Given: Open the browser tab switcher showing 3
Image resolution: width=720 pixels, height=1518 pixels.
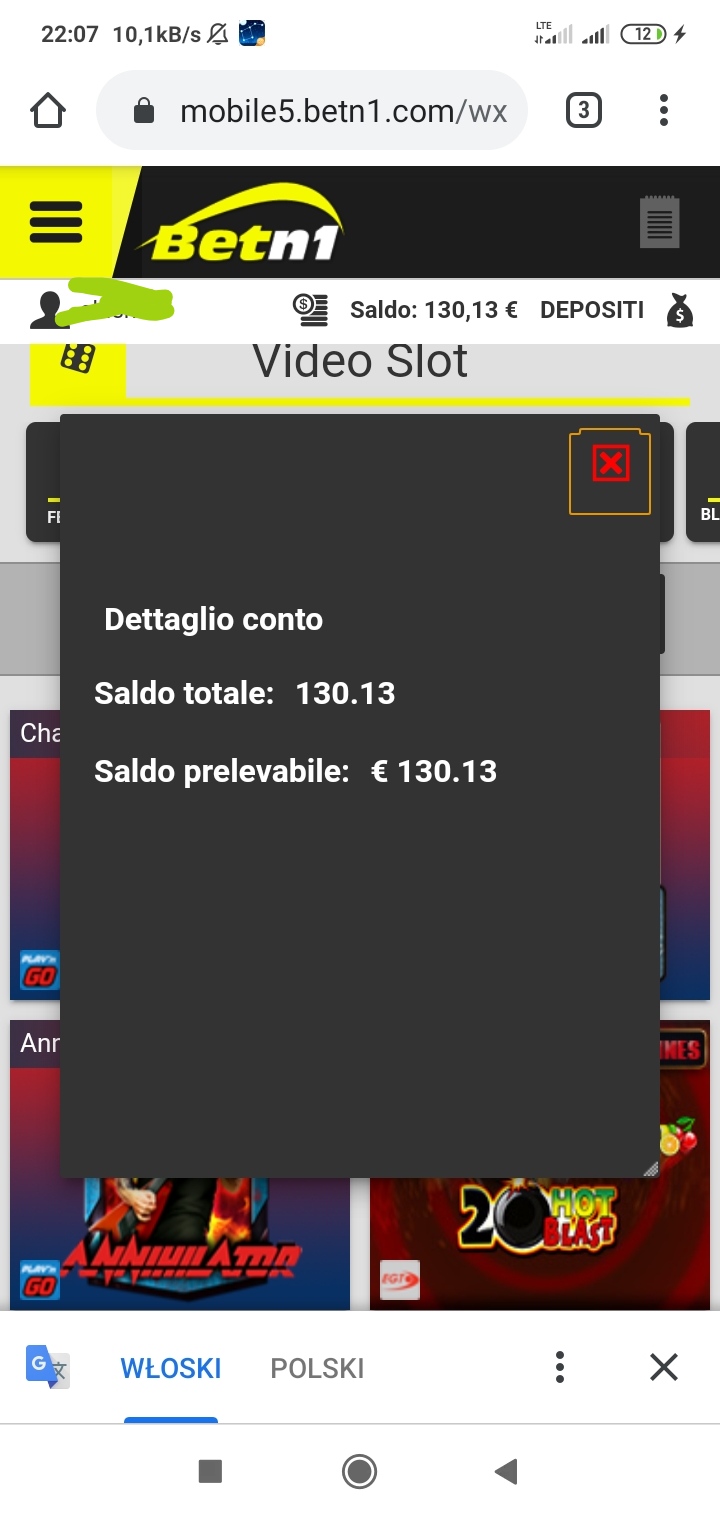Looking at the screenshot, I should [584, 111].
